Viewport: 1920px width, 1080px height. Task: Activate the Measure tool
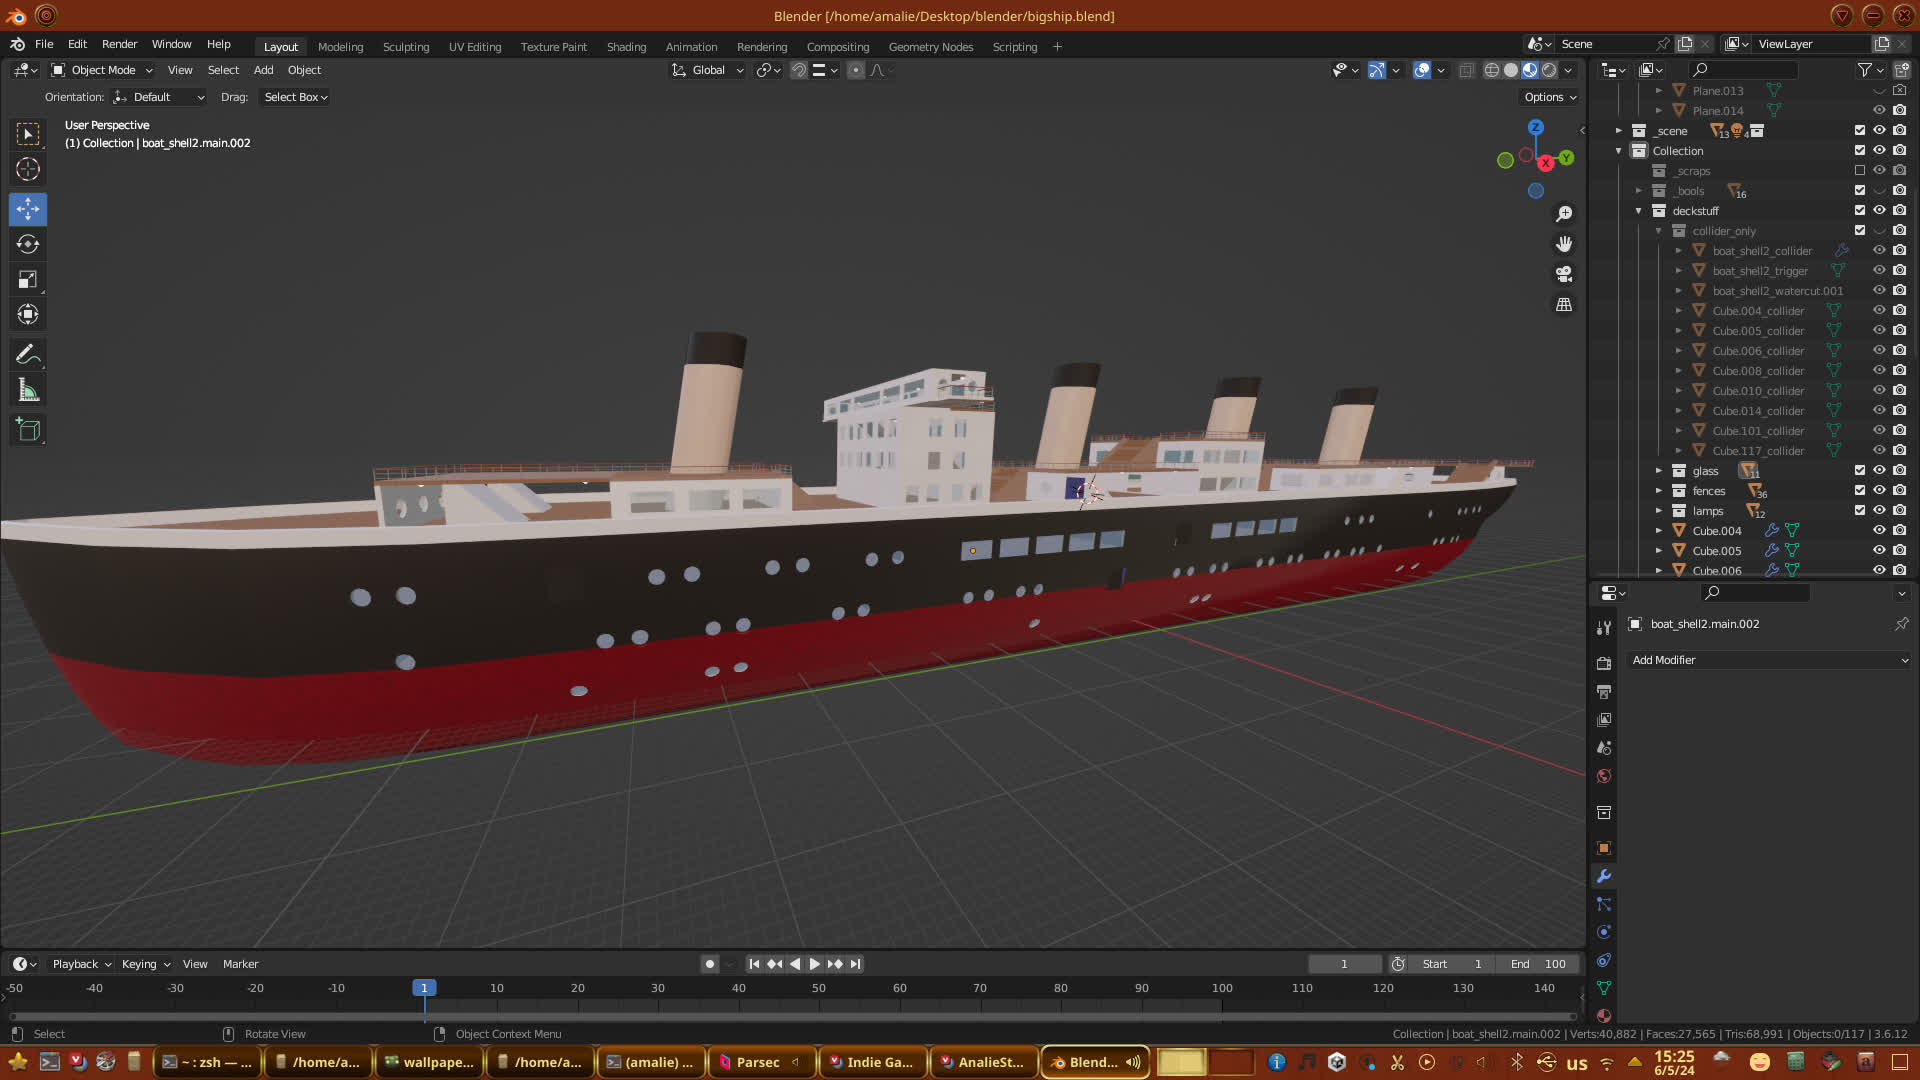28,391
